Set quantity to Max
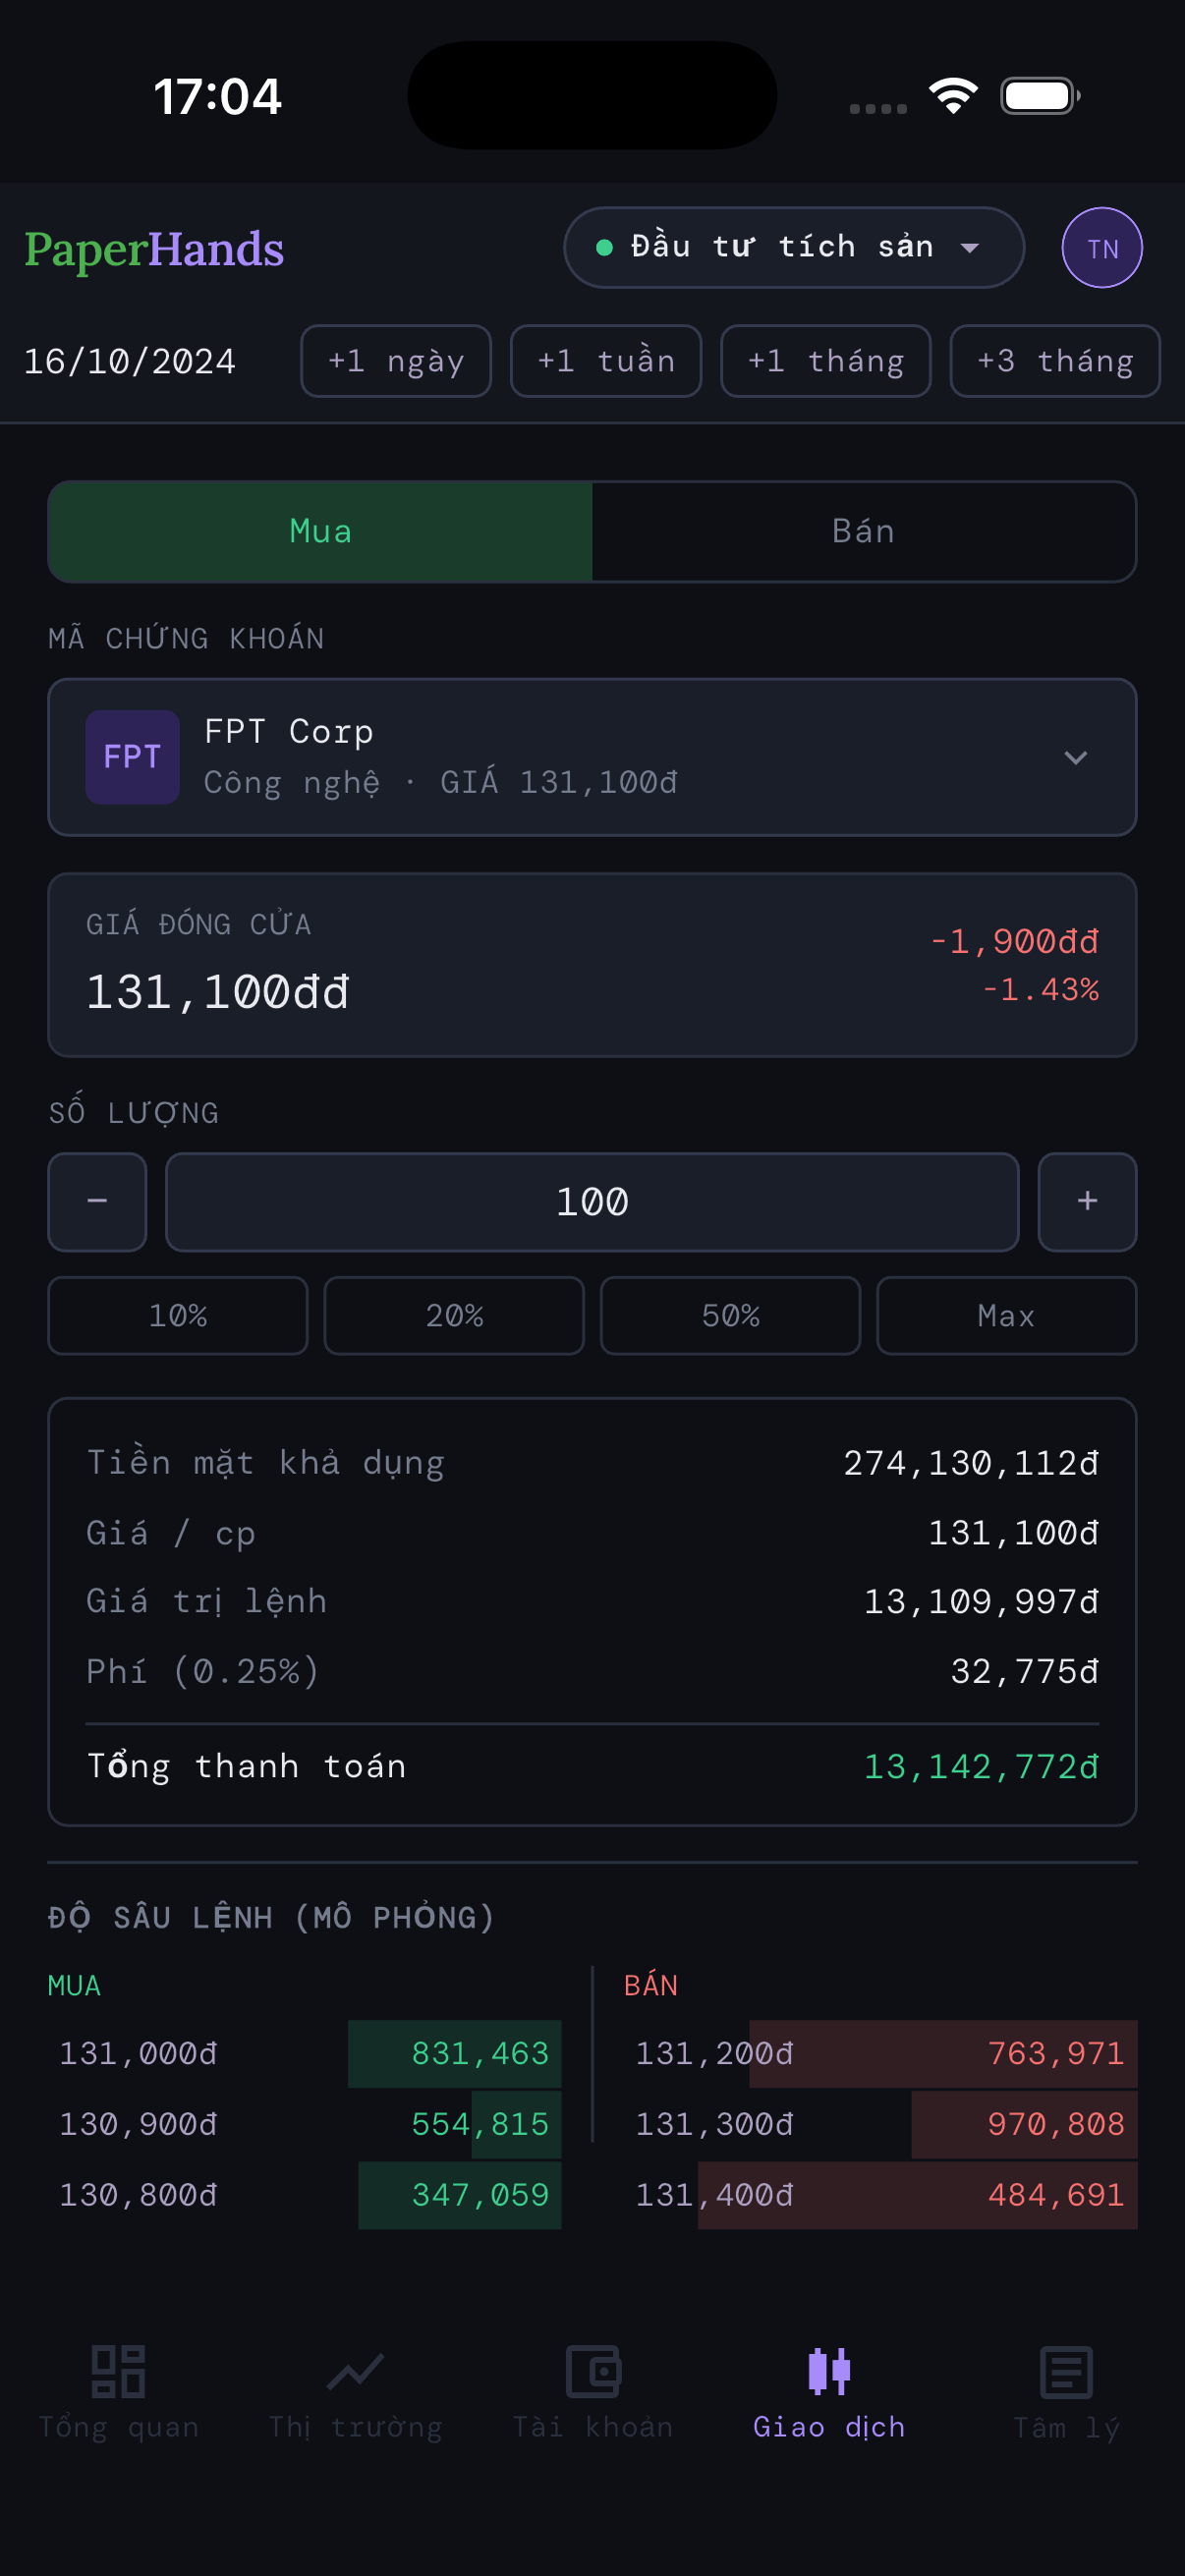Viewport: 1185px width, 2576px height. click(1006, 1315)
